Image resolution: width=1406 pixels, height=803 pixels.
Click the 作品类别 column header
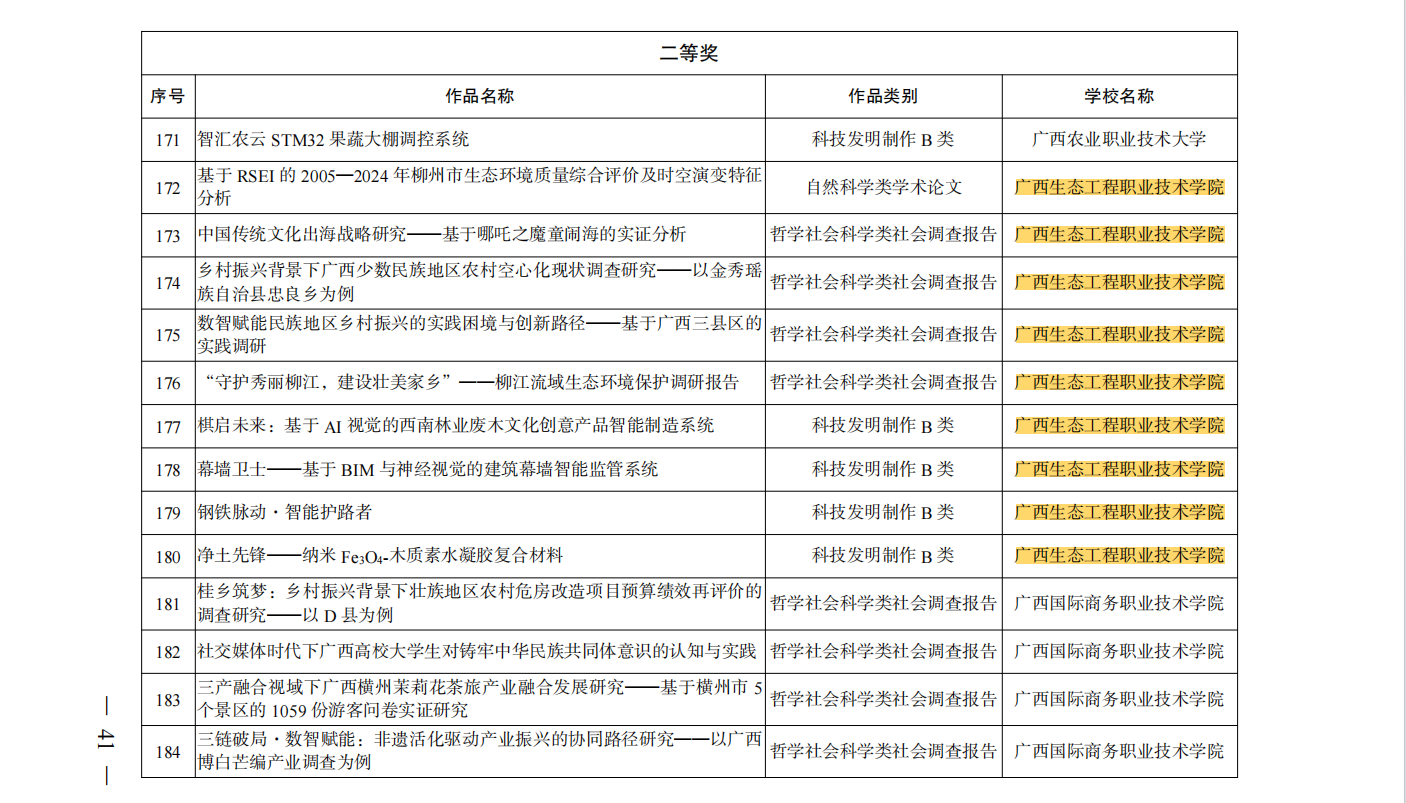pos(883,97)
